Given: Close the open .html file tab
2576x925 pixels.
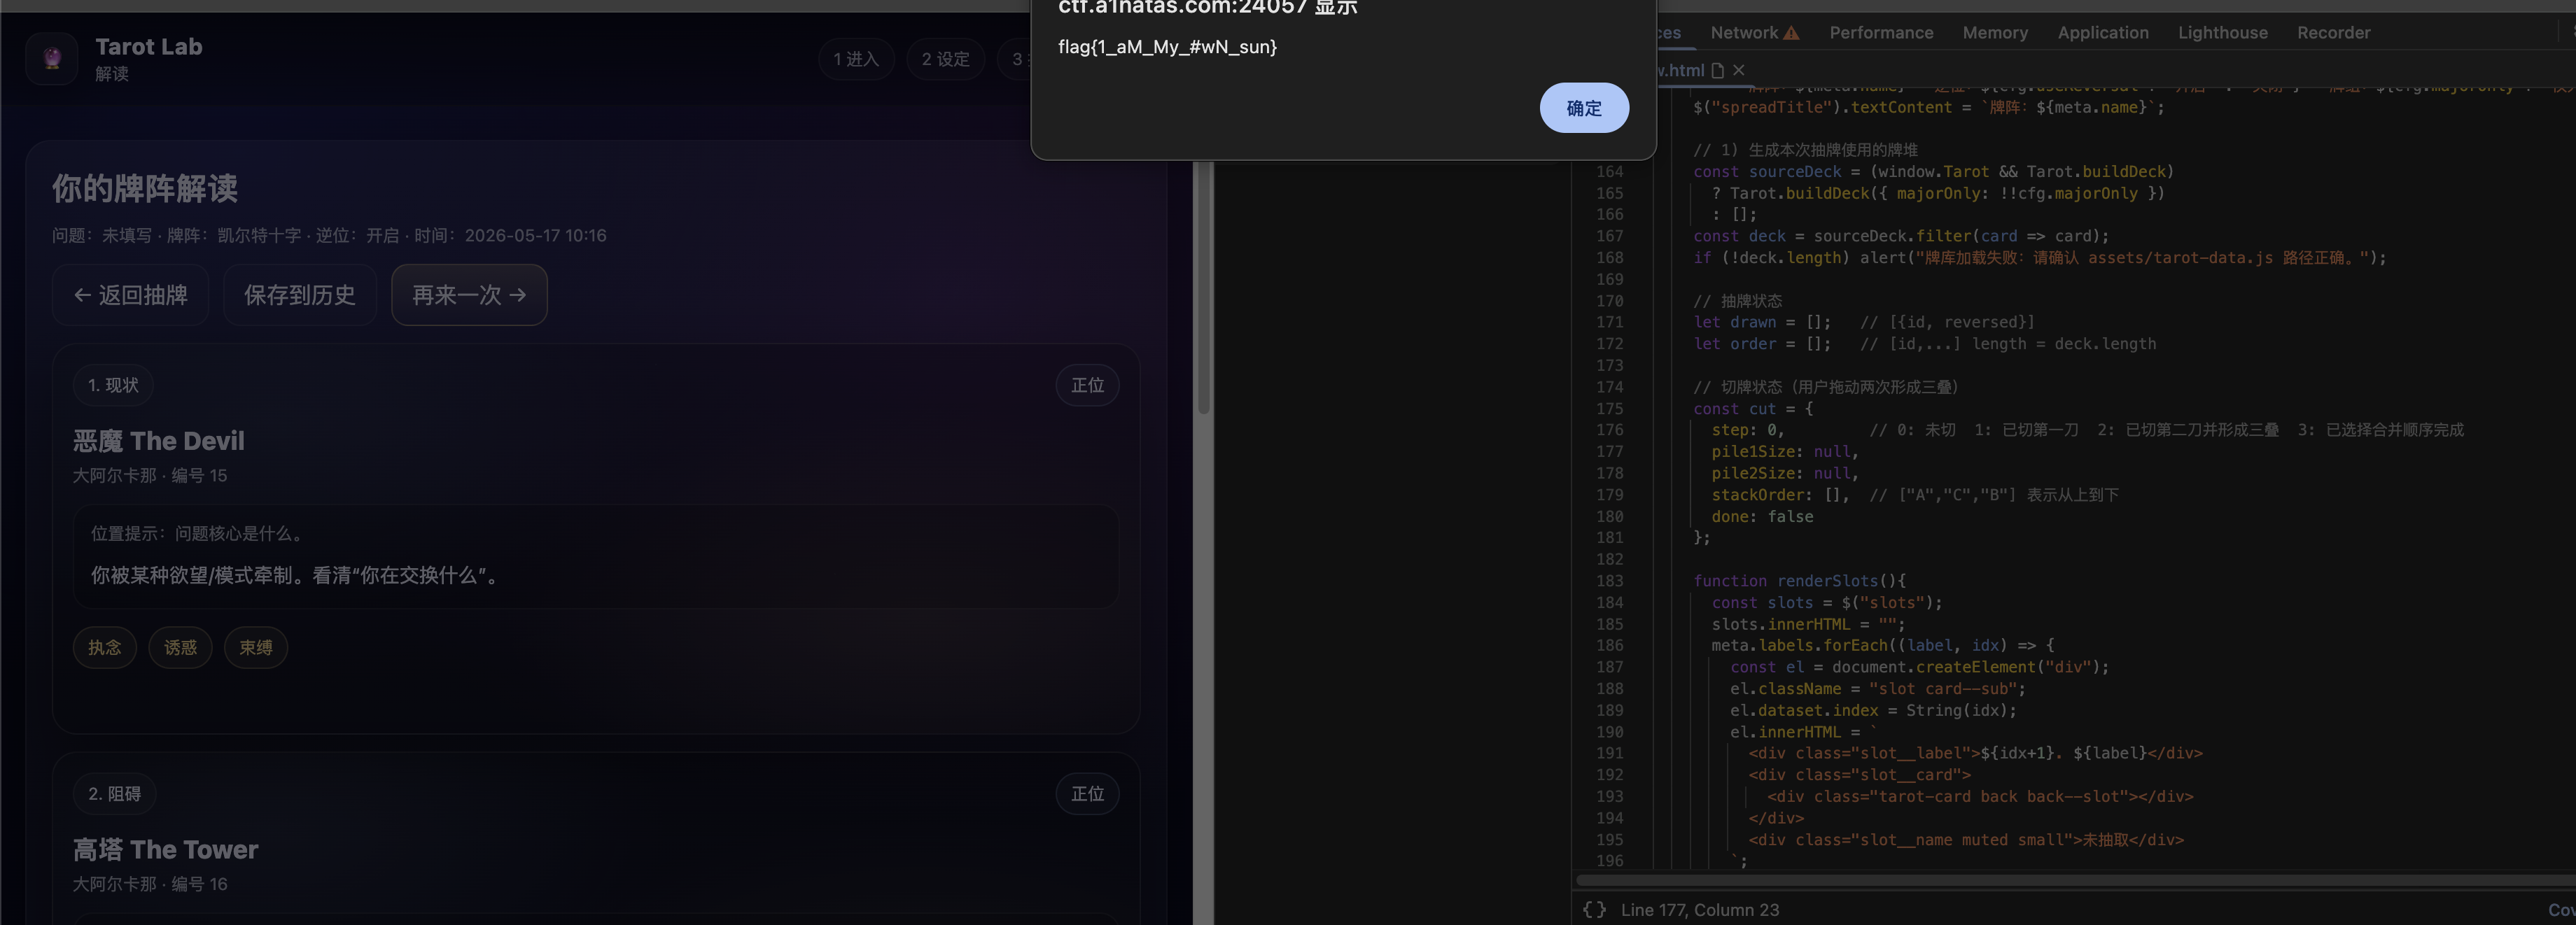Looking at the screenshot, I should pos(1739,70).
